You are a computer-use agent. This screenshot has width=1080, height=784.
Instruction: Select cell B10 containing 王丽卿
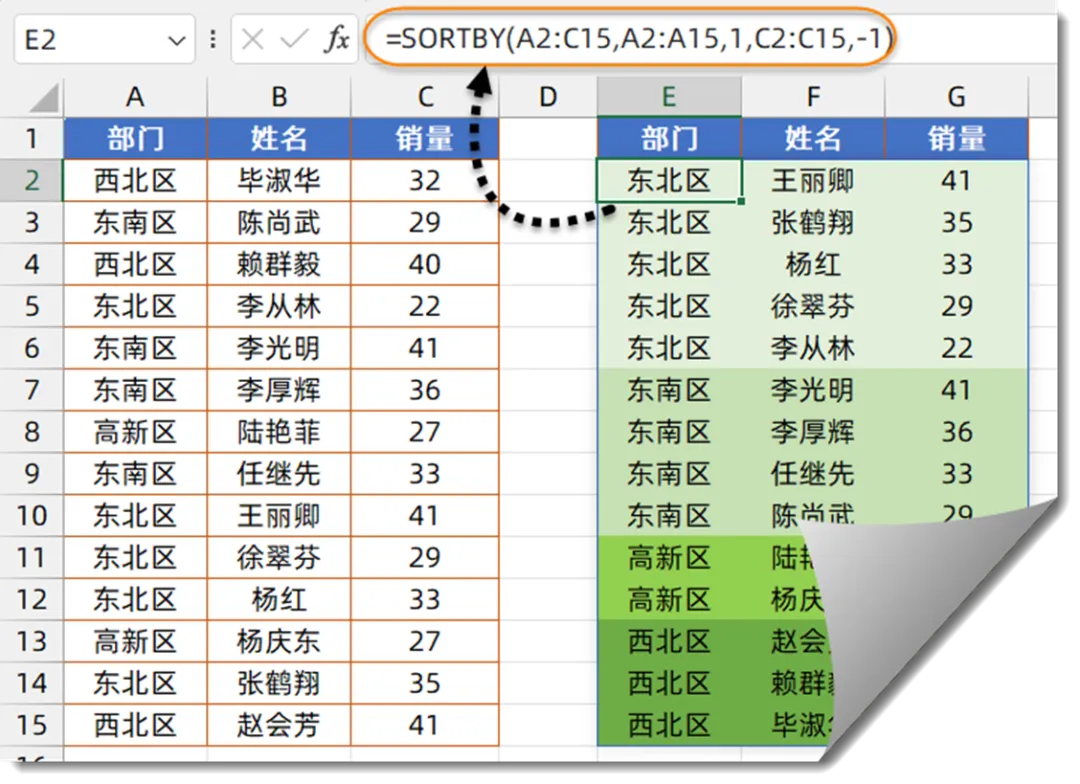(x=278, y=516)
